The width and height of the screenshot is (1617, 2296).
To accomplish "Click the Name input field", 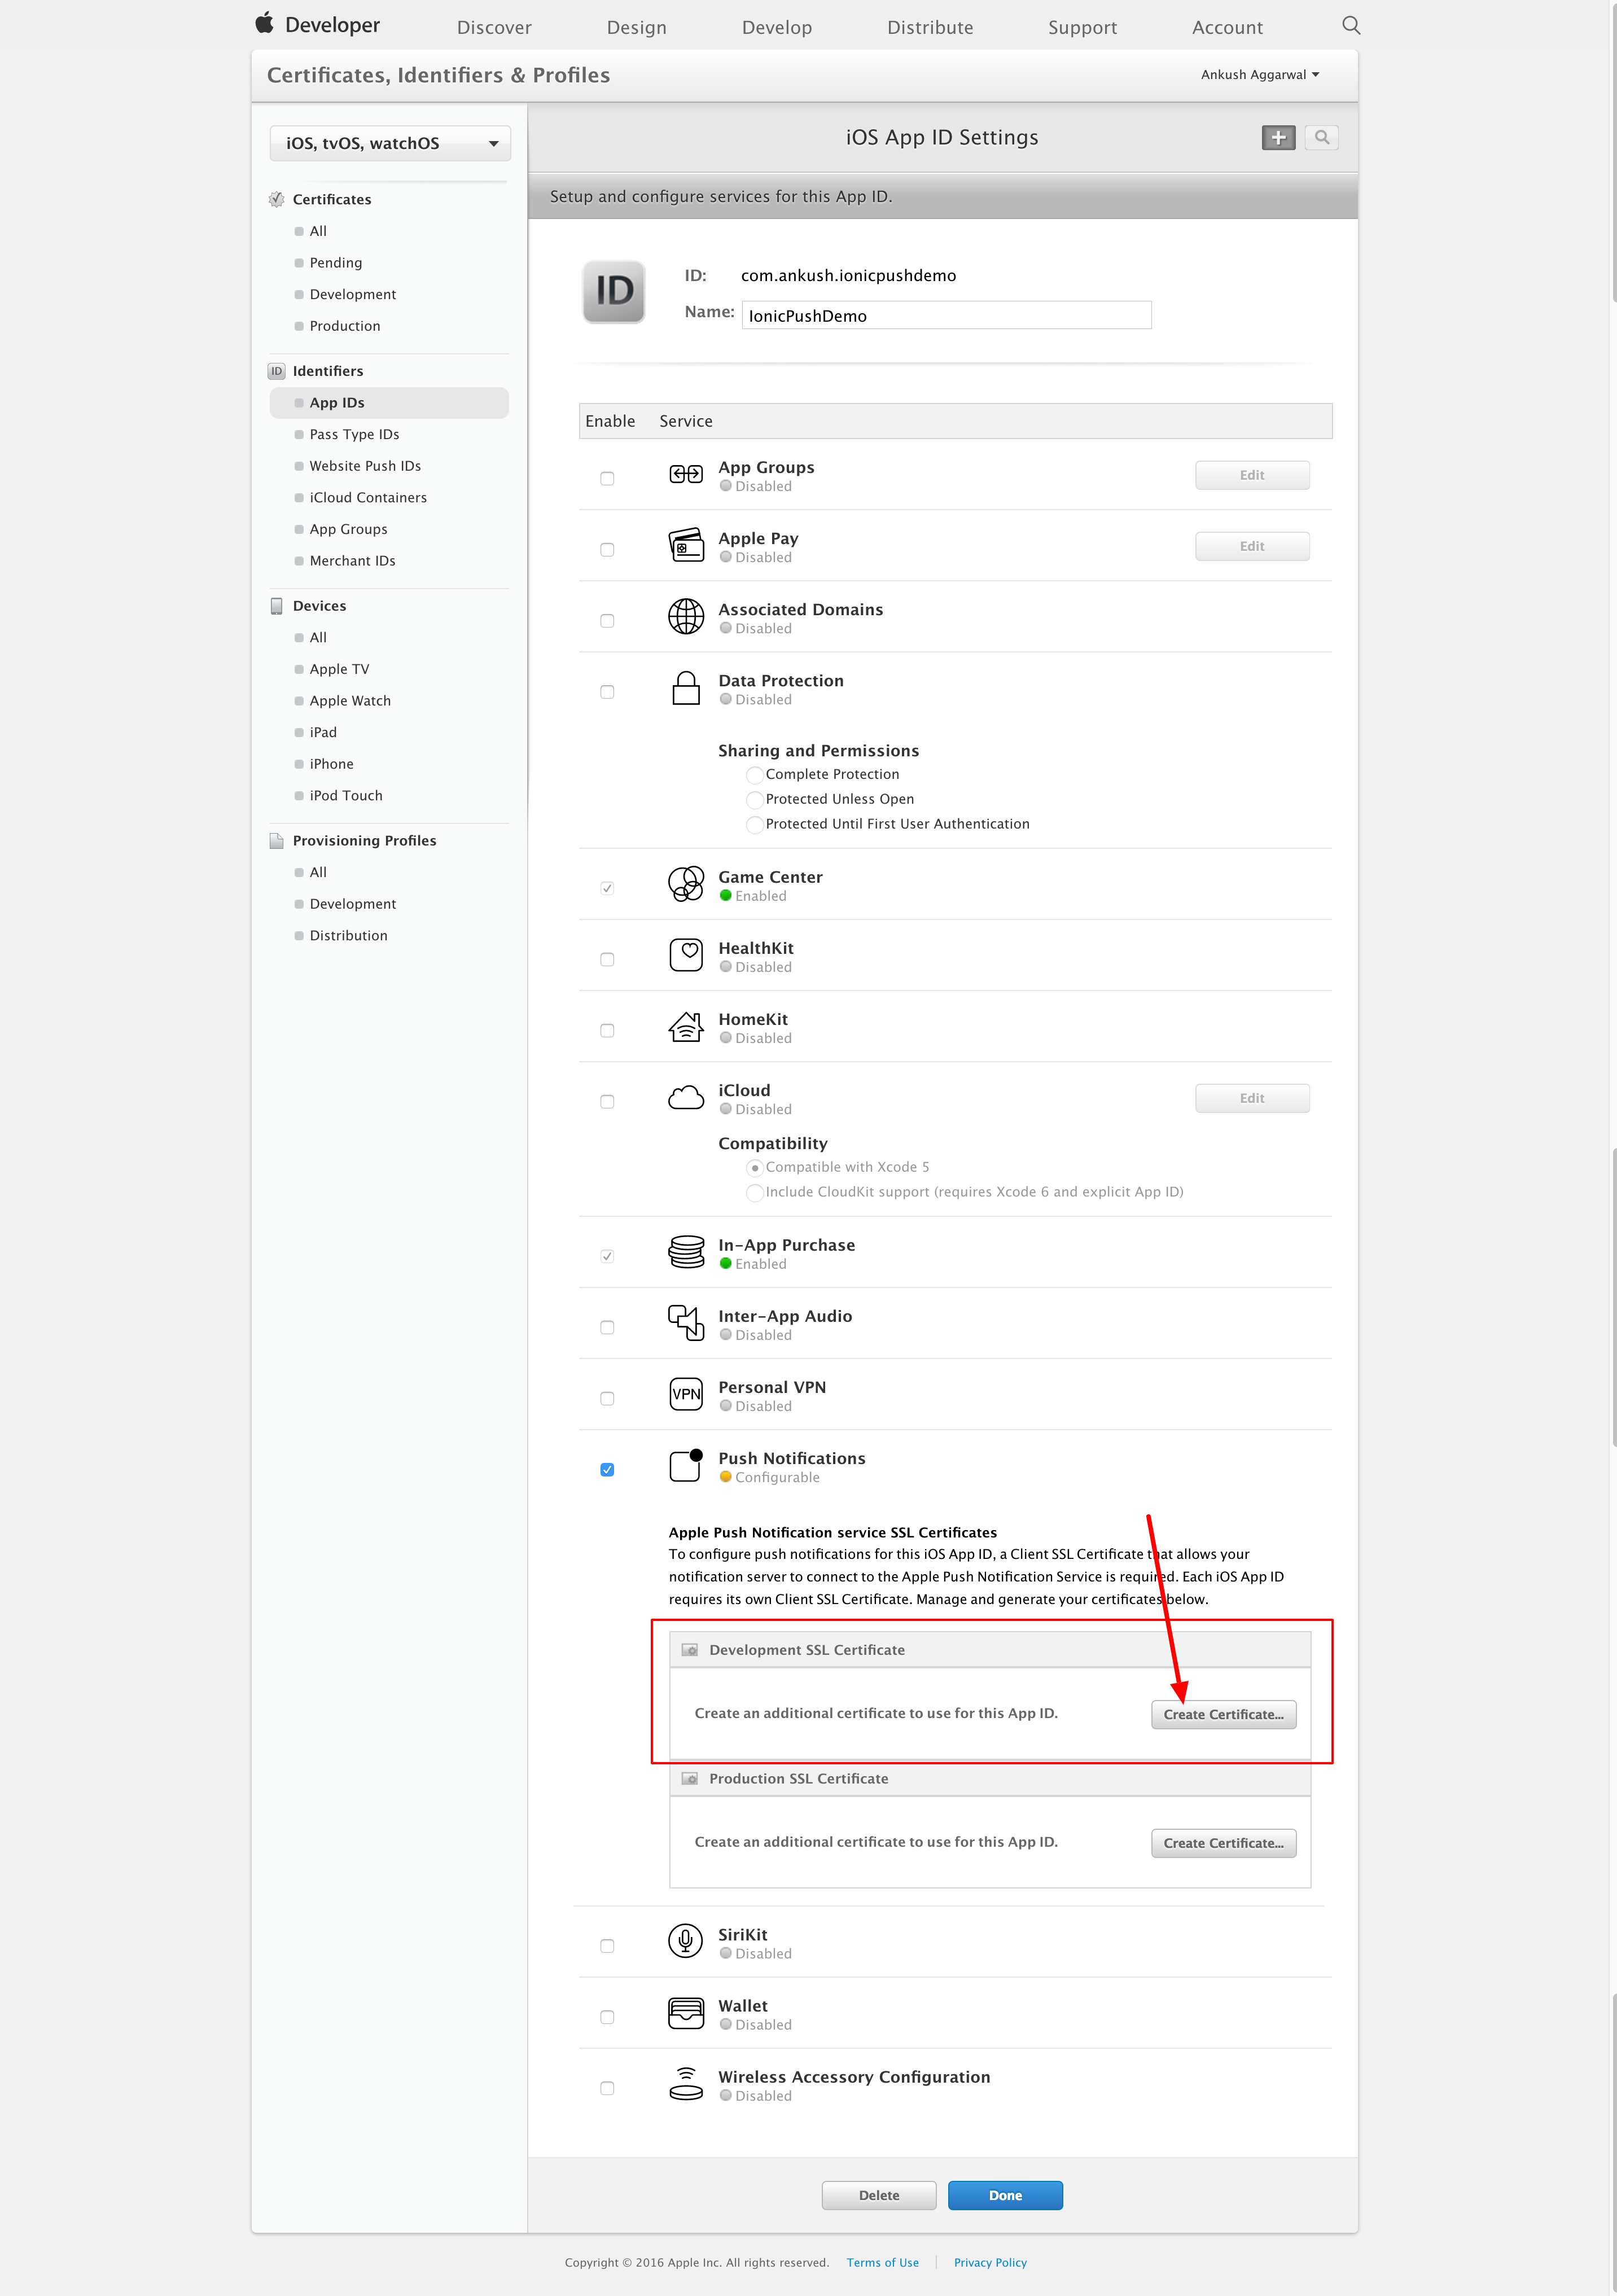I will (x=946, y=316).
